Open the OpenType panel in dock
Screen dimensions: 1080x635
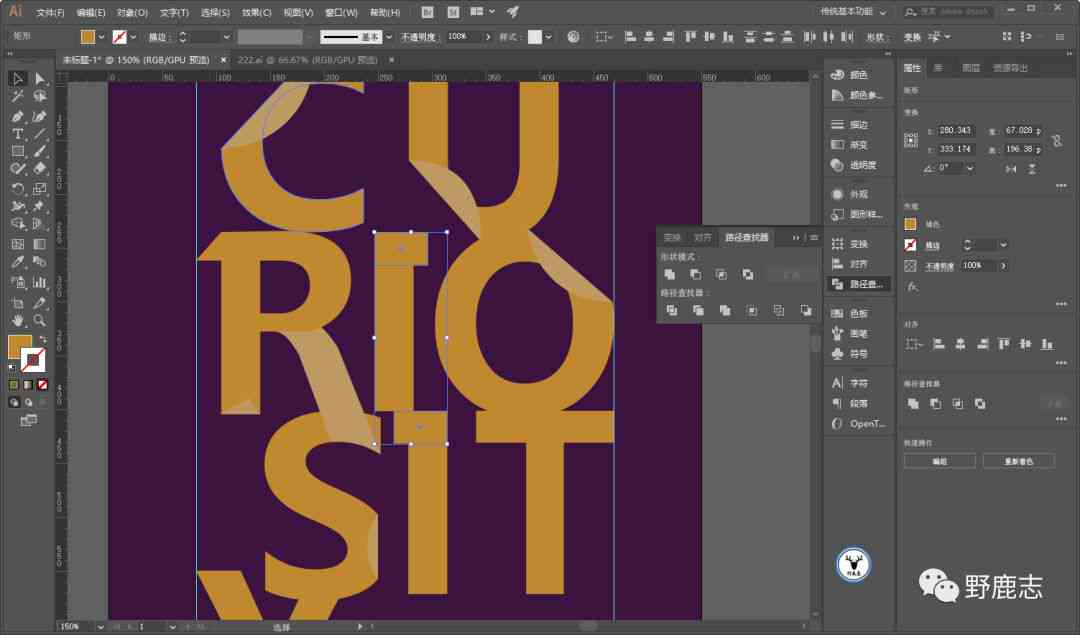pos(859,424)
